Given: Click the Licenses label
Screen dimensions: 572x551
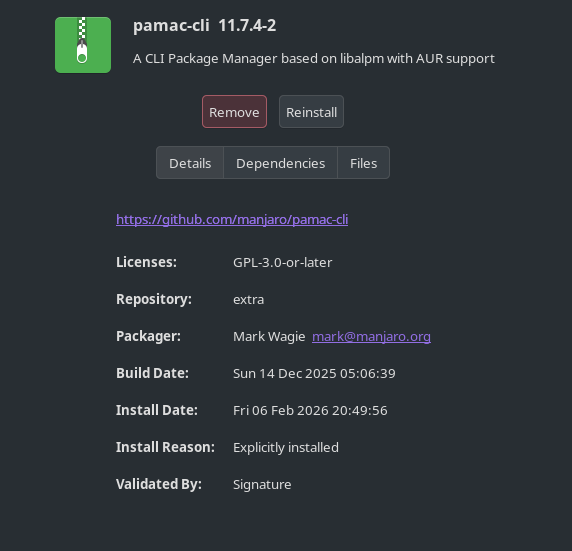Looking at the screenshot, I should [x=146, y=262].
